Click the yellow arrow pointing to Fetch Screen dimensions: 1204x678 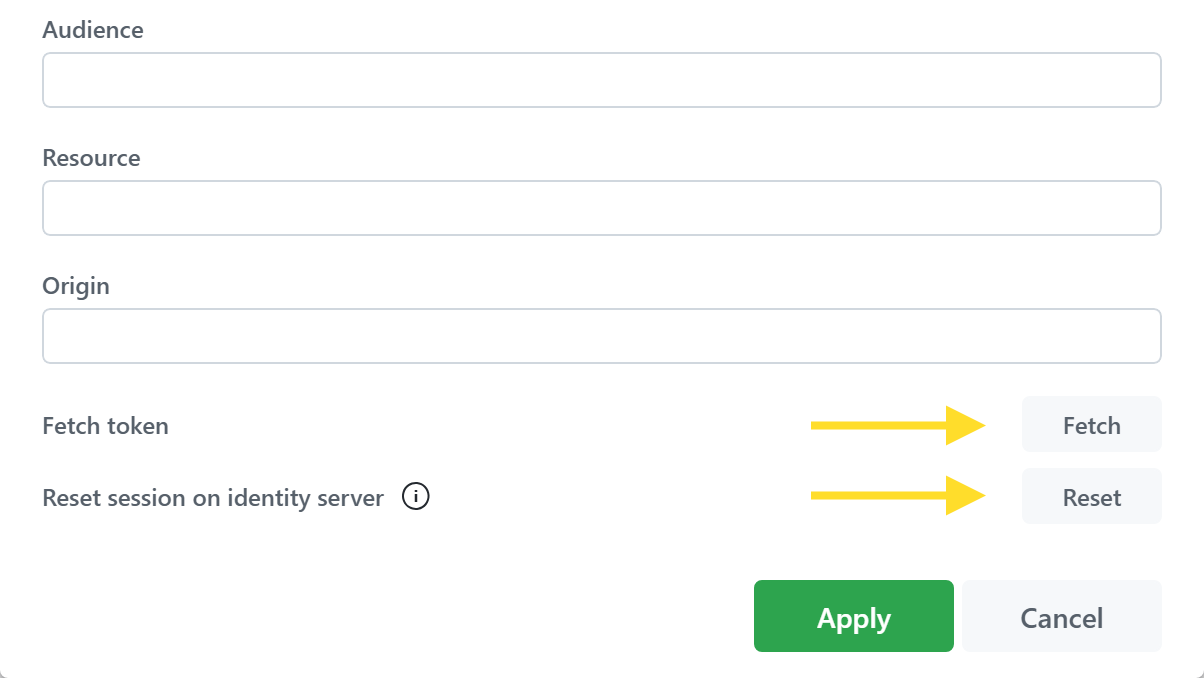coord(897,425)
